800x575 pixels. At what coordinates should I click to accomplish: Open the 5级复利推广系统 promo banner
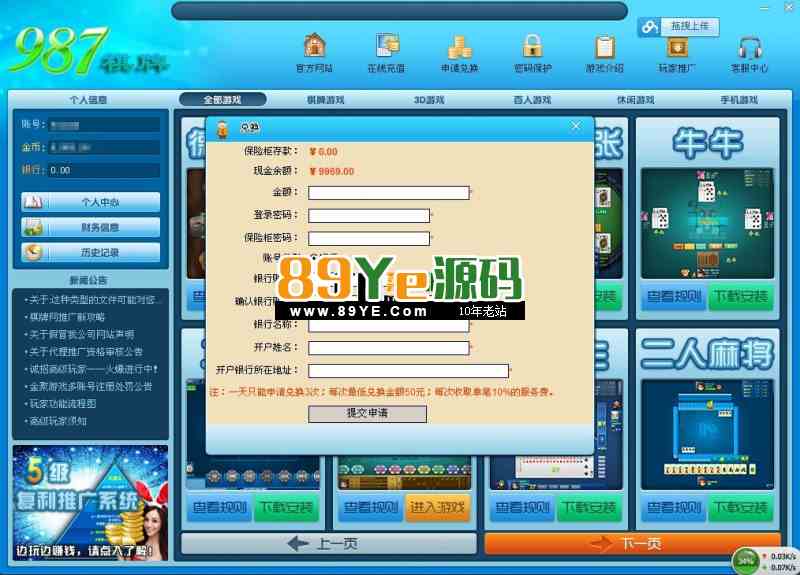(x=90, y=503)
